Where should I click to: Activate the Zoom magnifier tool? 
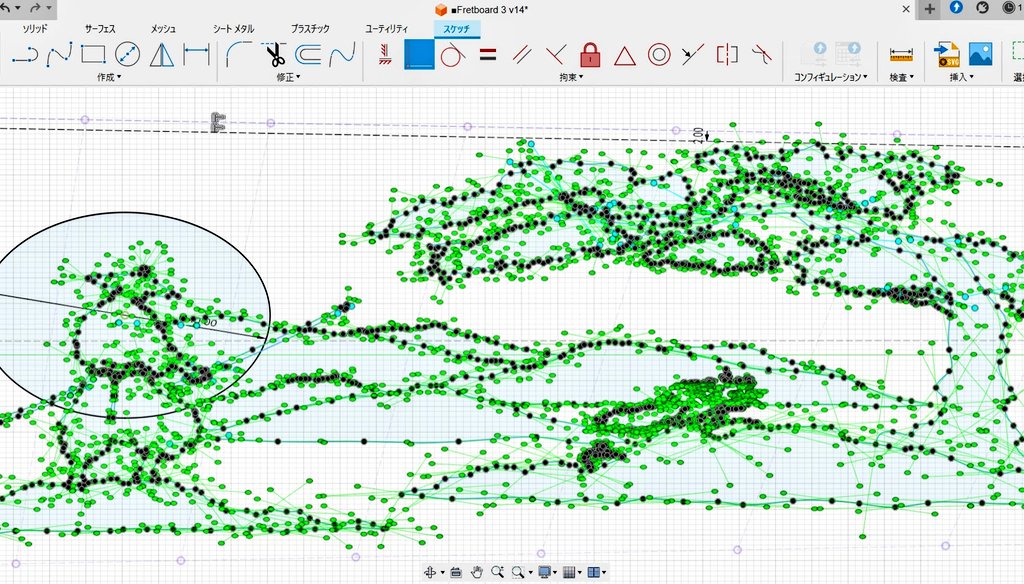(497, 572)
